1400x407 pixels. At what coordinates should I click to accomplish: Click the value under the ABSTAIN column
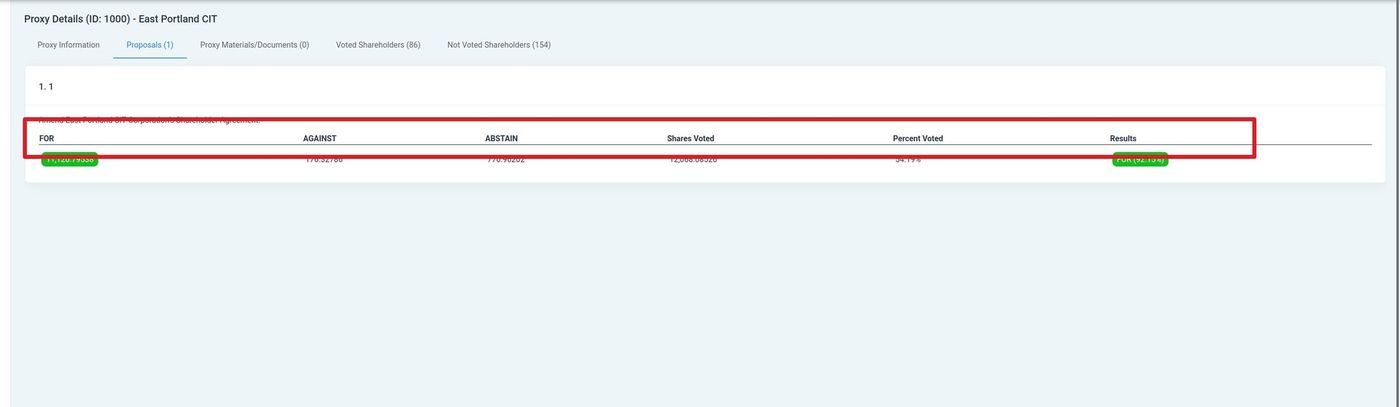coord(505,161)
